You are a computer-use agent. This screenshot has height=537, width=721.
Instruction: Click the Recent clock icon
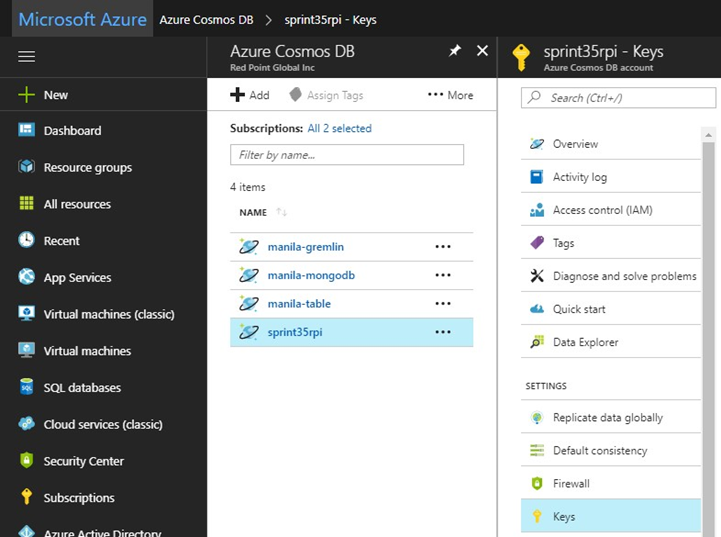point(27,241)
